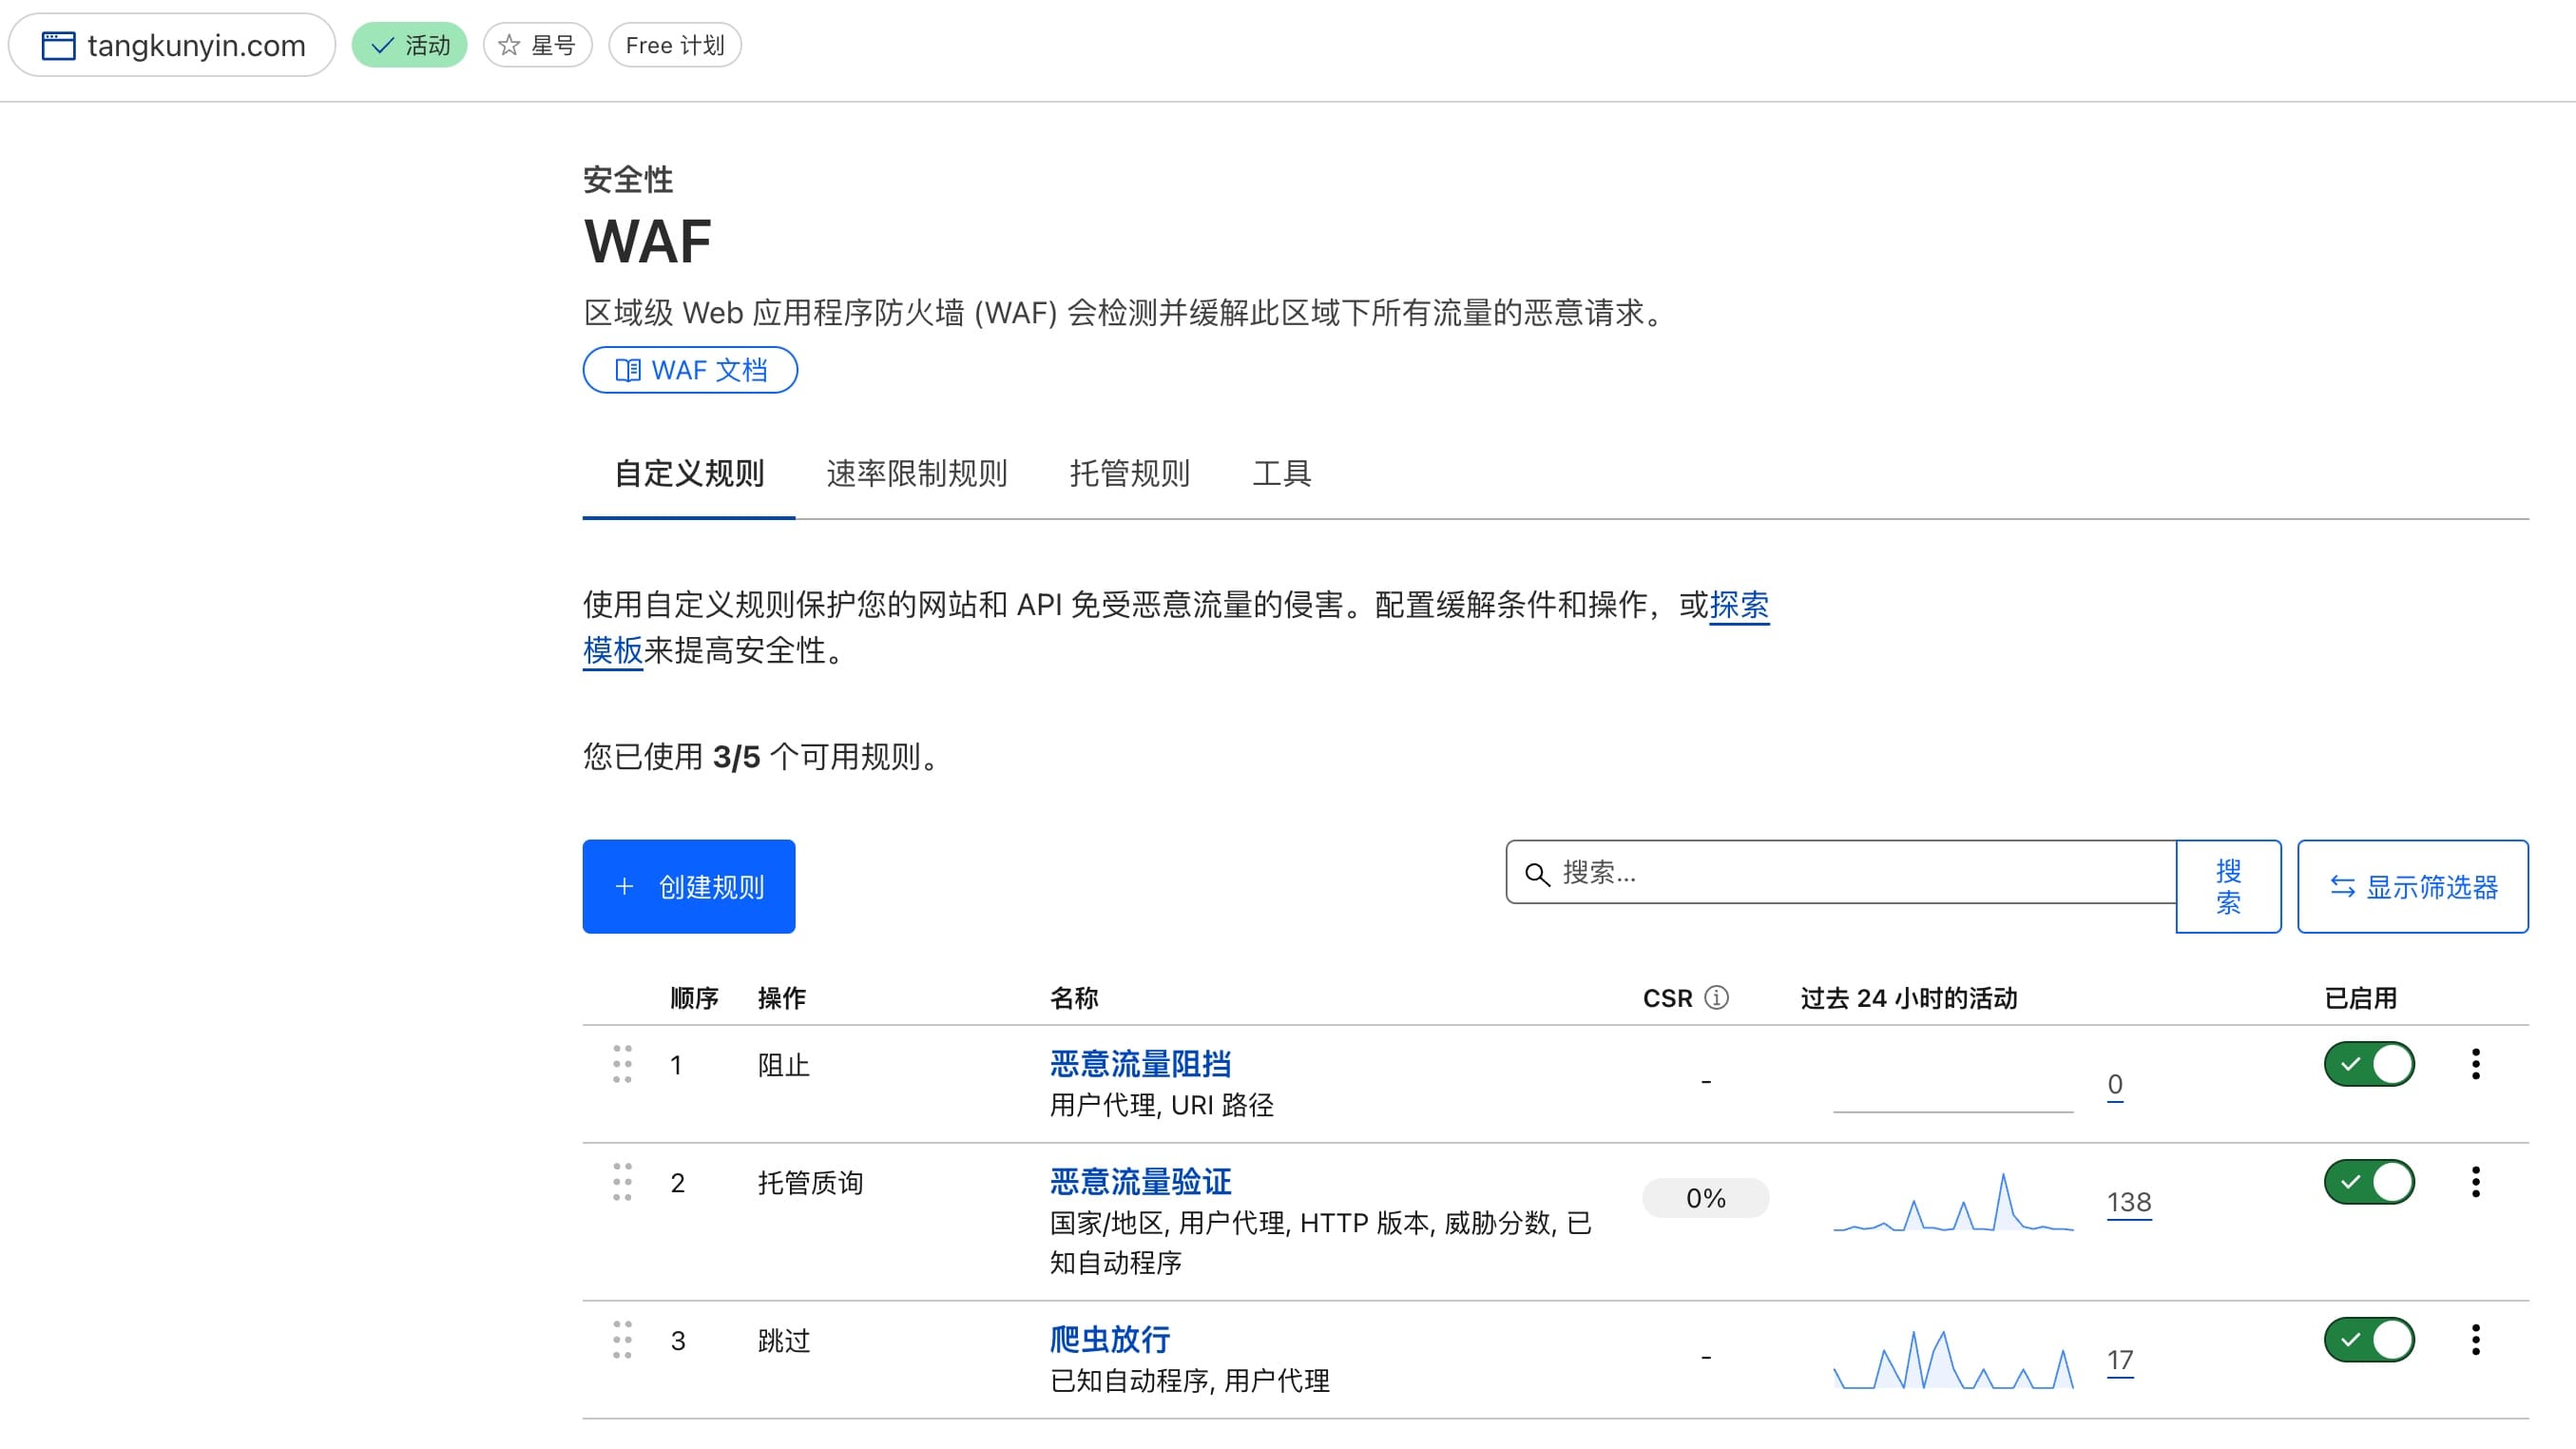Expand kebab menu for 爬虫放行 rule

click(x=2476, y=1340)
